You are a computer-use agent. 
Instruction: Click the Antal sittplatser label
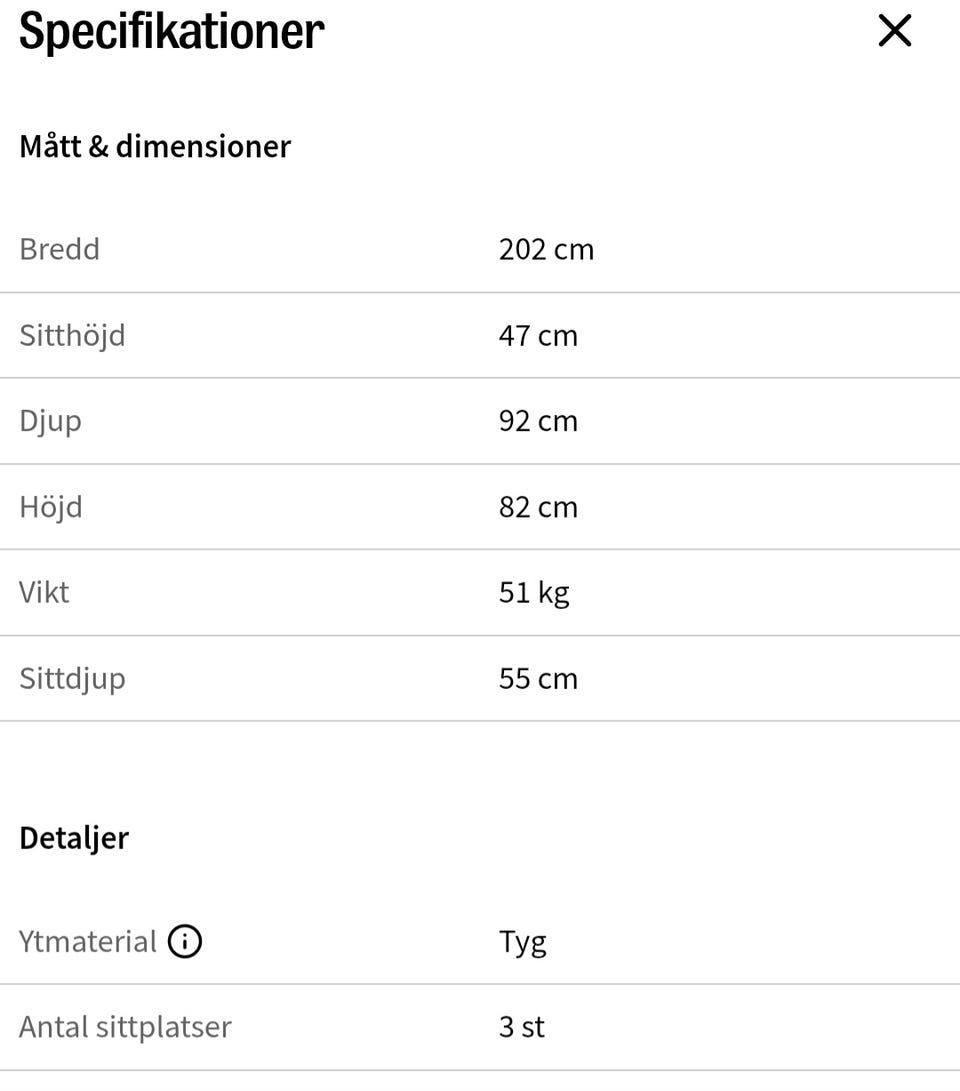pos(125,1027)
